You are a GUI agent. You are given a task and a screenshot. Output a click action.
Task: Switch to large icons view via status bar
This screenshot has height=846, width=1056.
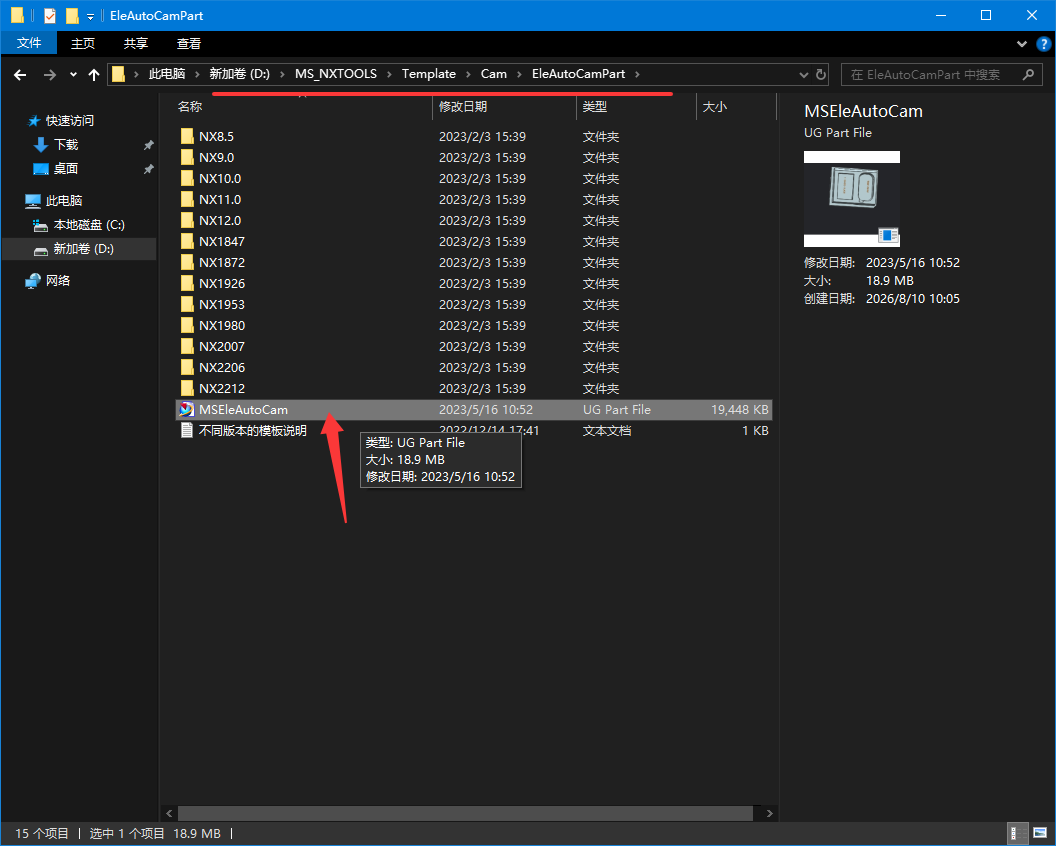click(1040, 833)
